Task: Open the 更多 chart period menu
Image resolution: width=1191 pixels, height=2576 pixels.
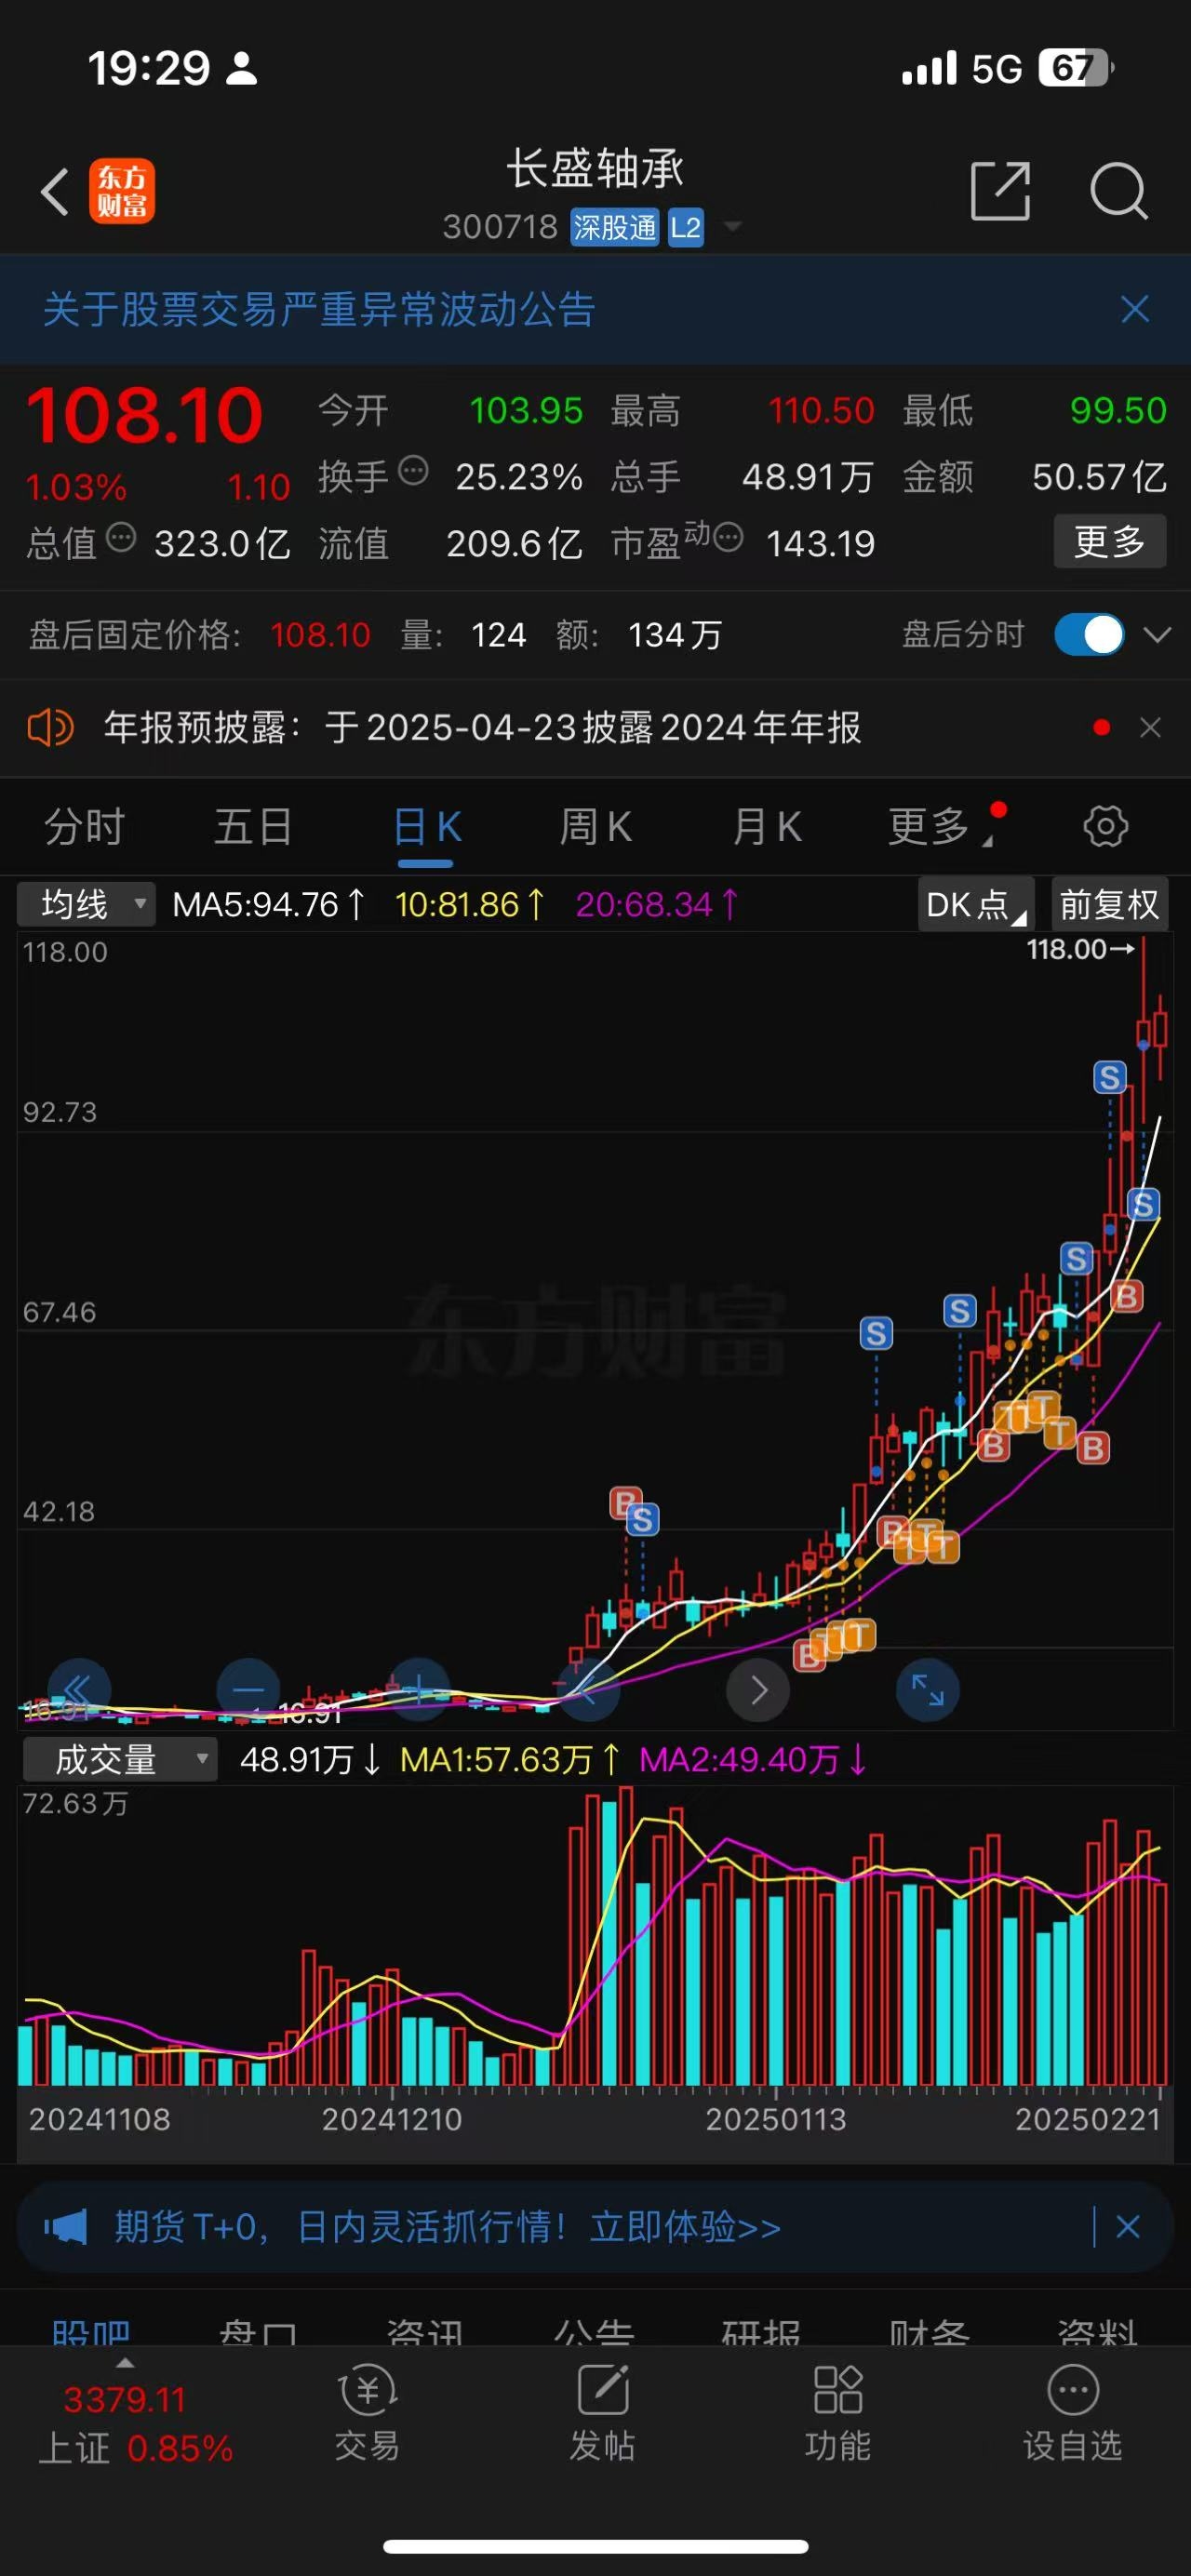Action: coord(940,827)
